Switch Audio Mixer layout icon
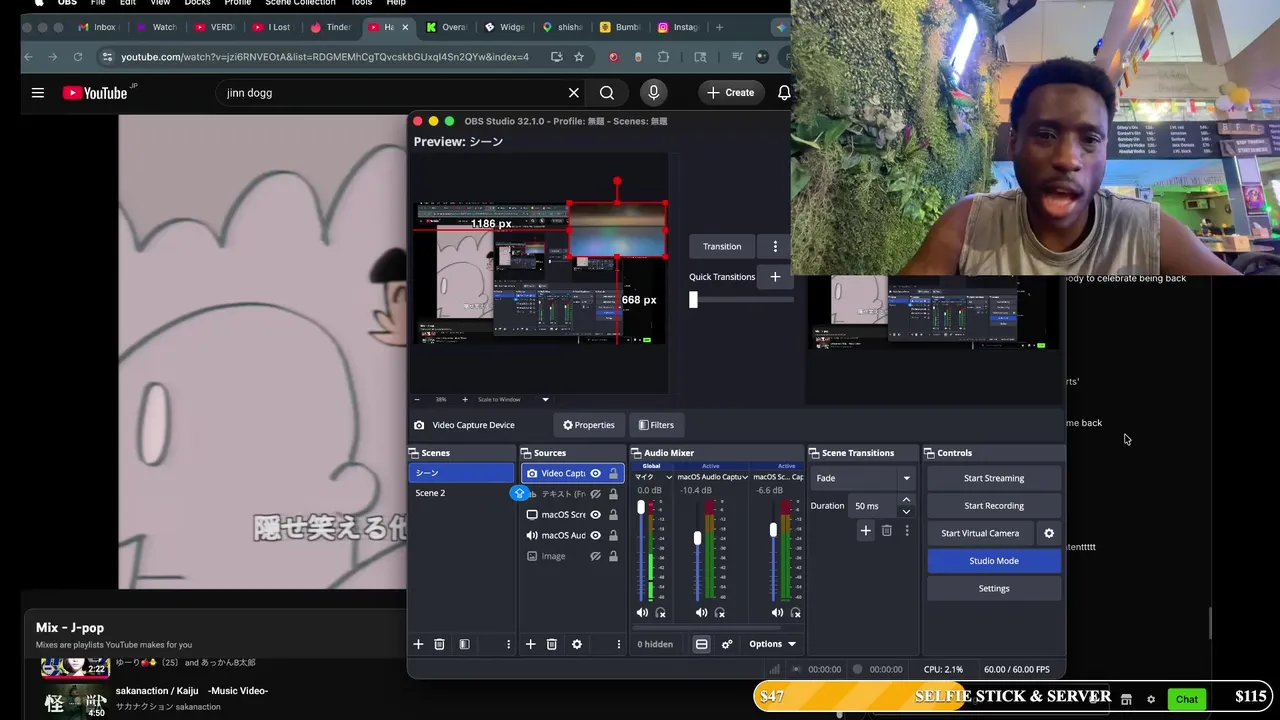Viewport: 1280px width, 720px height. pyautogui.click(x=701, y=645)
